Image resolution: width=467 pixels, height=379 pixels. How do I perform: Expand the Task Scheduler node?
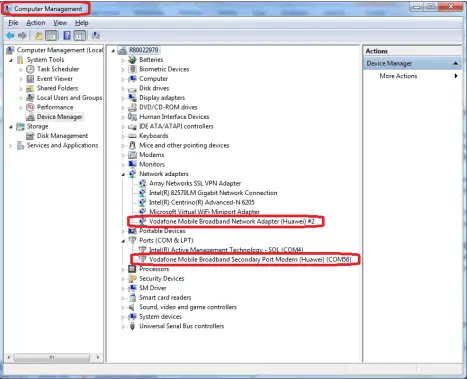(21, 70)
